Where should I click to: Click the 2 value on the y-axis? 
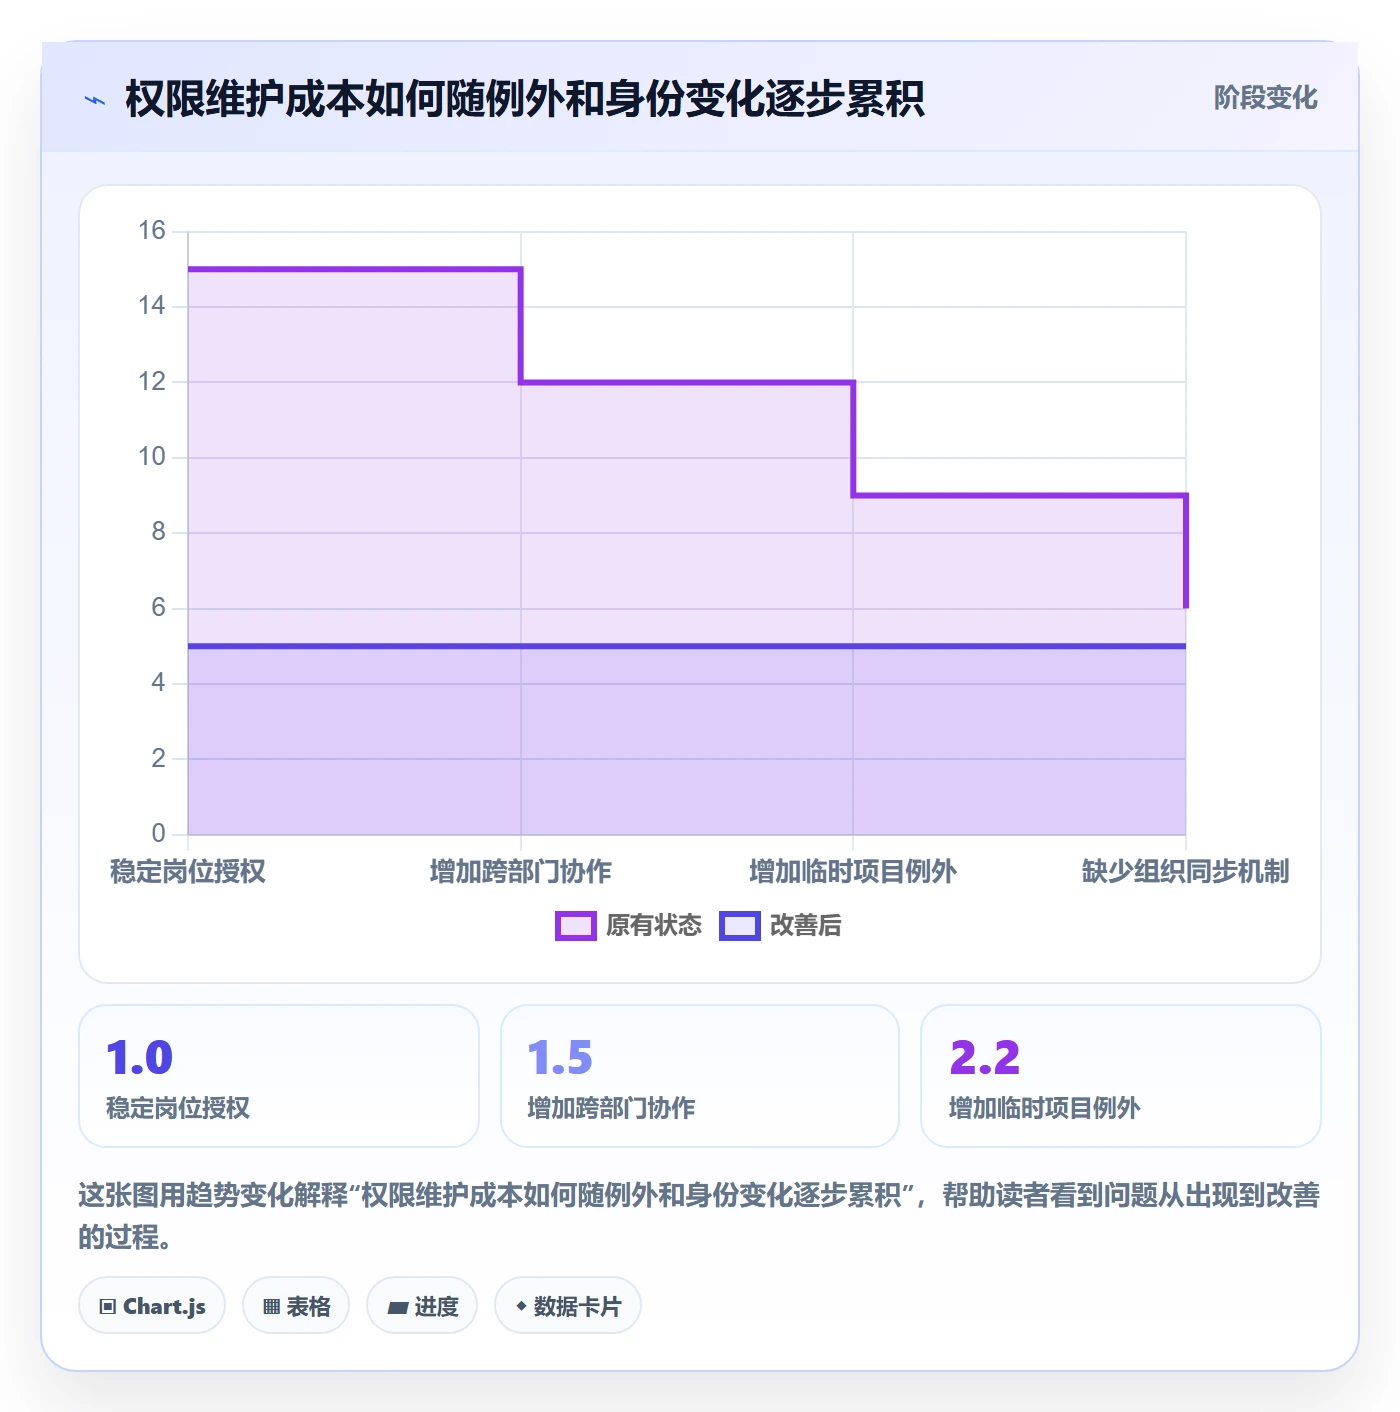[x=158, y=759]
